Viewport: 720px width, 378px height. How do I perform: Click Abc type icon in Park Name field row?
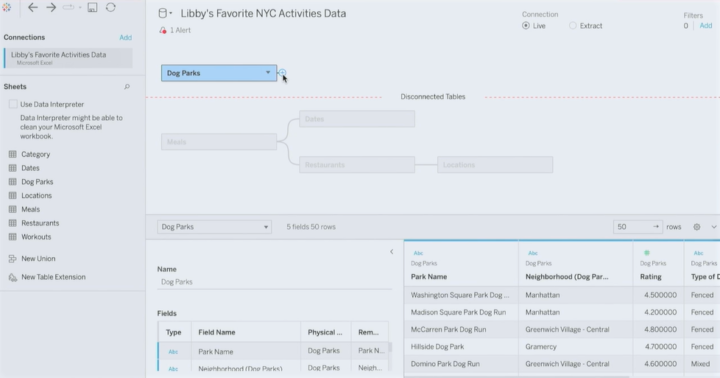click(x=173, y=352)
